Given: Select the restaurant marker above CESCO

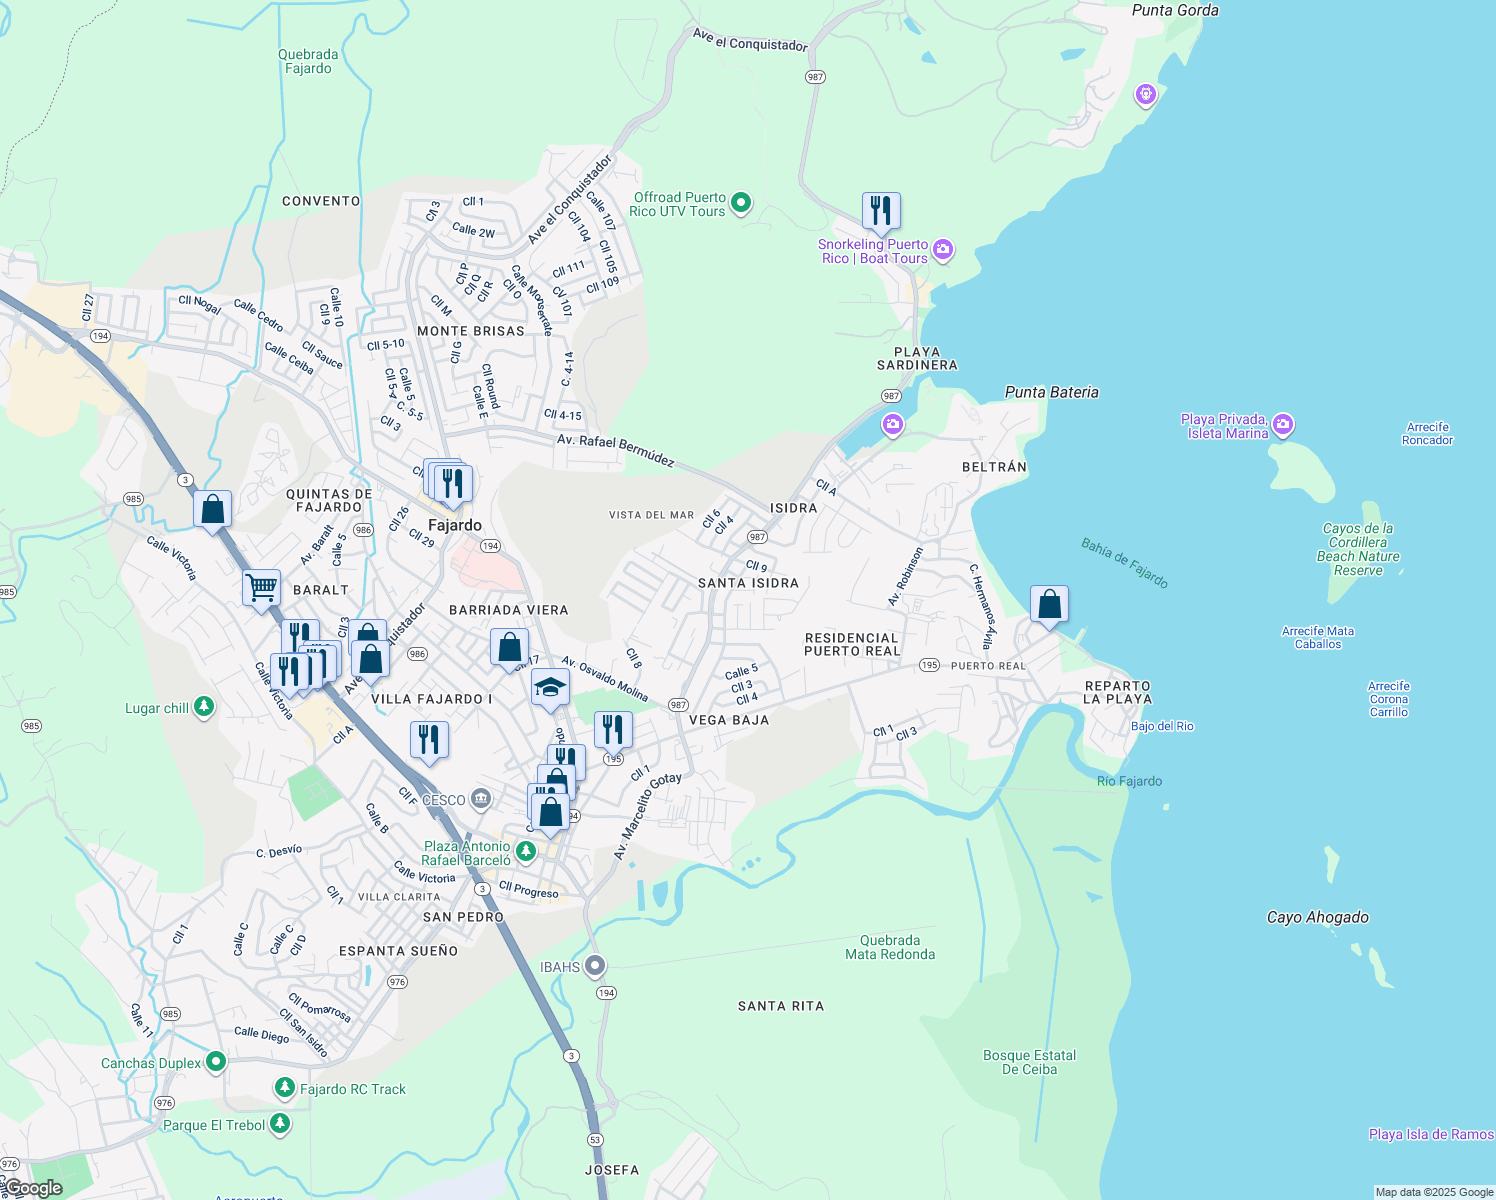Looking at the screenshot, I should pos(429,740).
